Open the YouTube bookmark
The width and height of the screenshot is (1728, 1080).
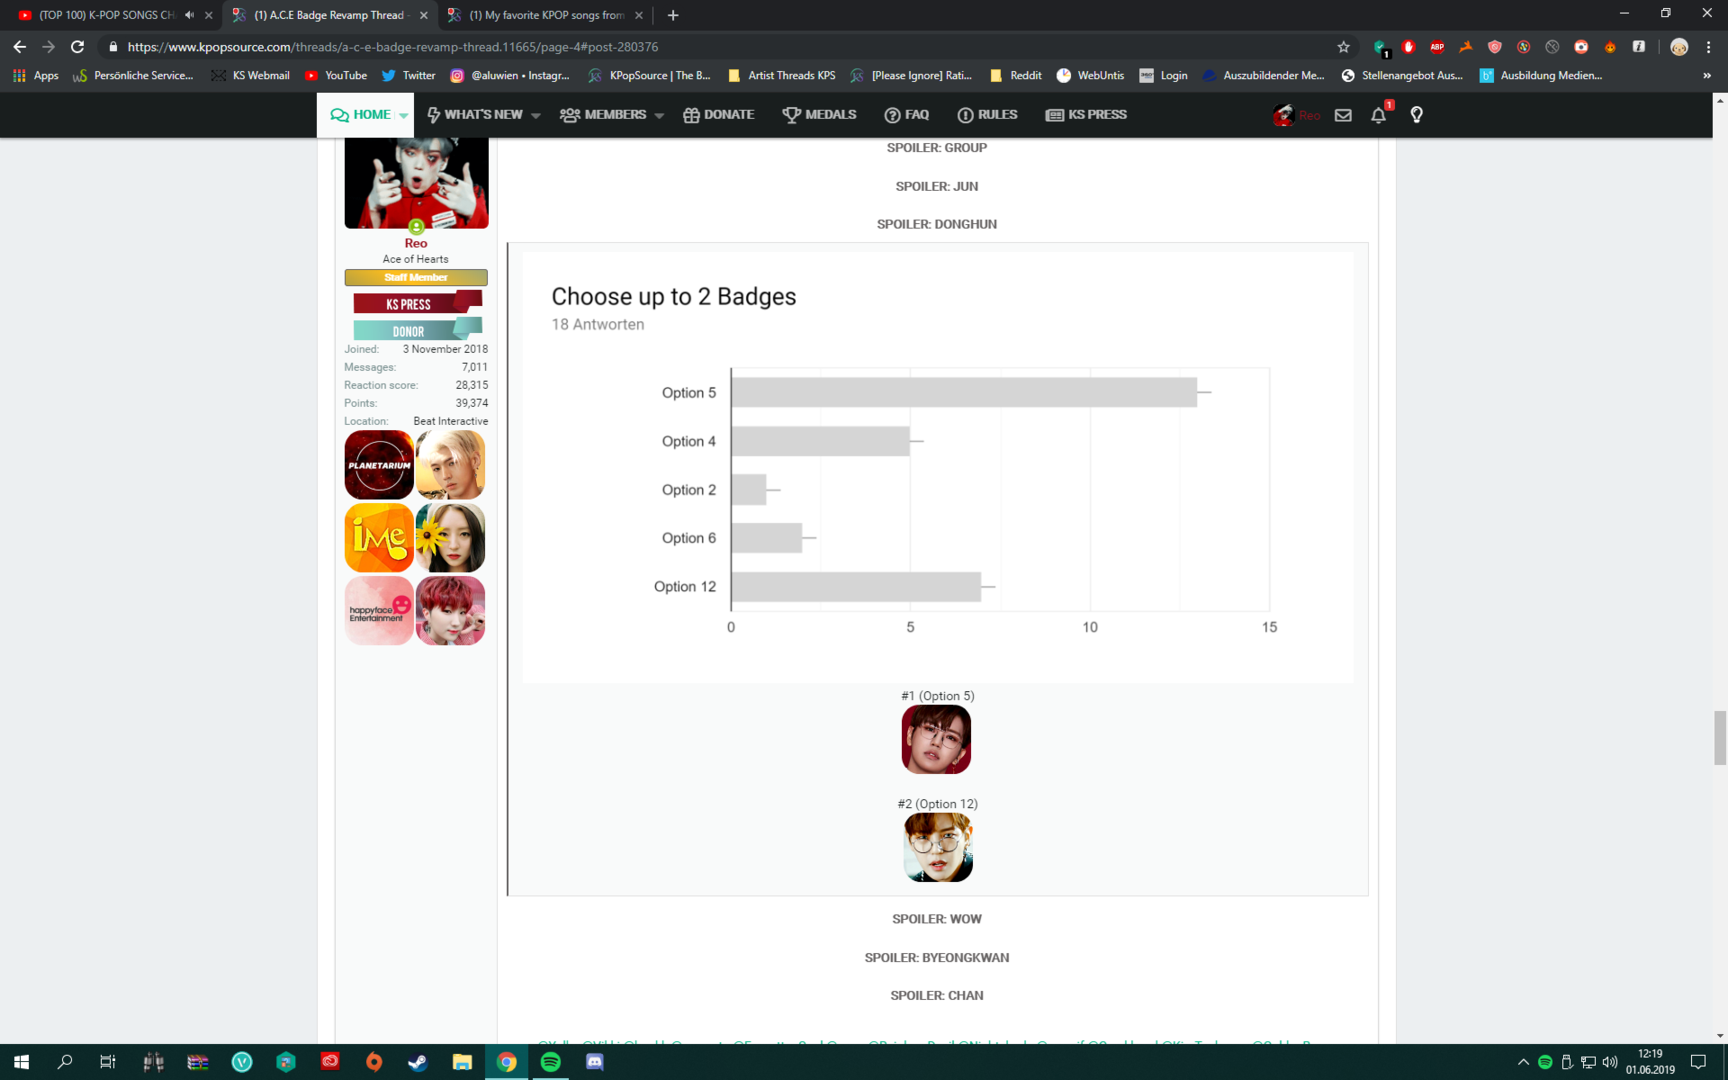pyautogui.click(x=336, y=75)
